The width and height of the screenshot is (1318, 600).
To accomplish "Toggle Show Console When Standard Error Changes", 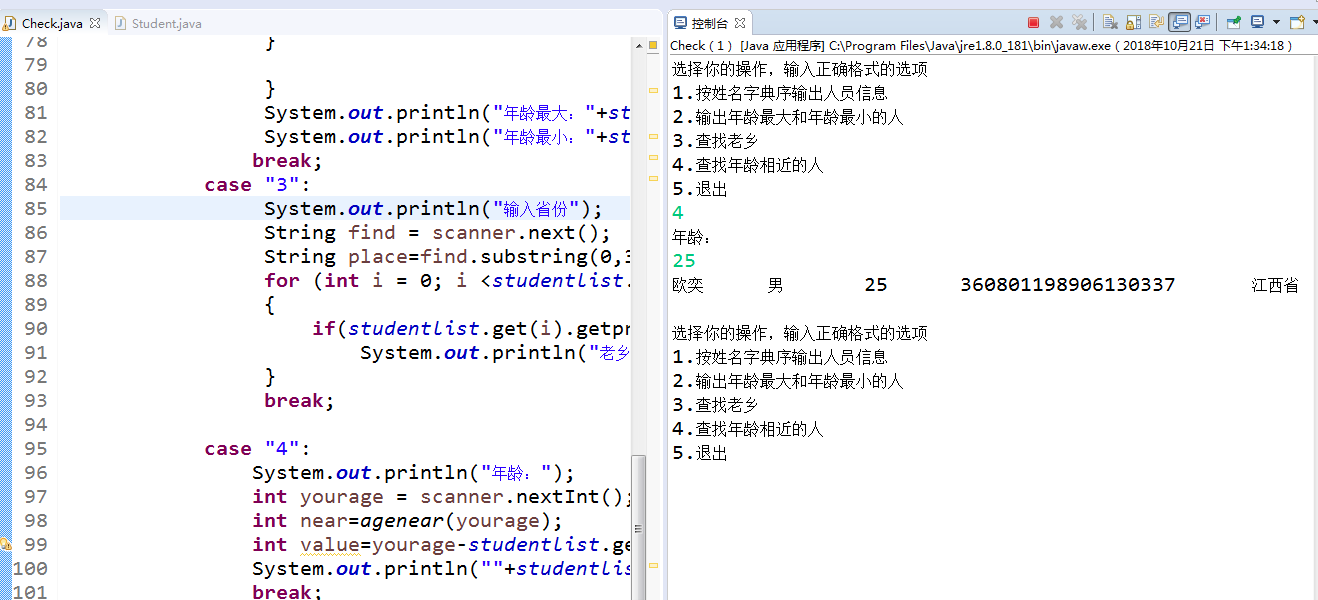I will (1202, 22).
